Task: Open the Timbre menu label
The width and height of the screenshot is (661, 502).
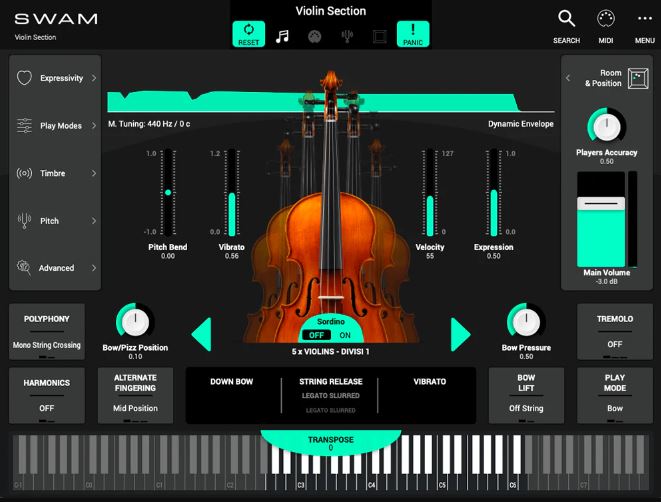Action: point(52,173)
